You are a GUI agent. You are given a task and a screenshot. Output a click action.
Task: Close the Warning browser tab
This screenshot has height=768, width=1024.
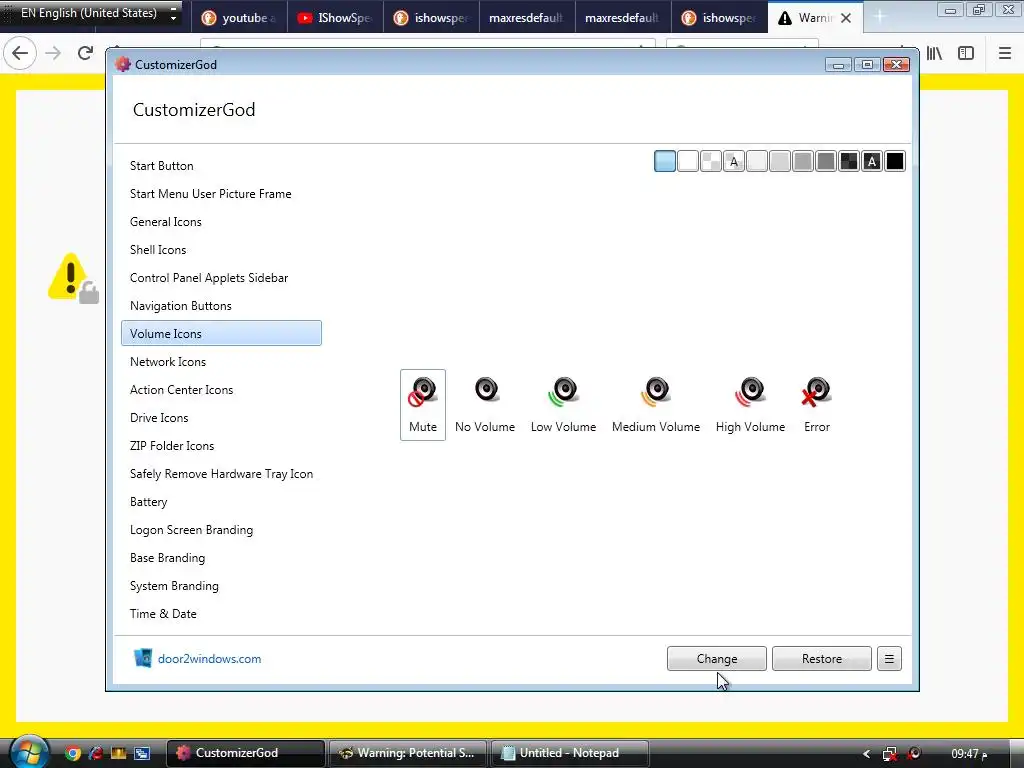846,18
